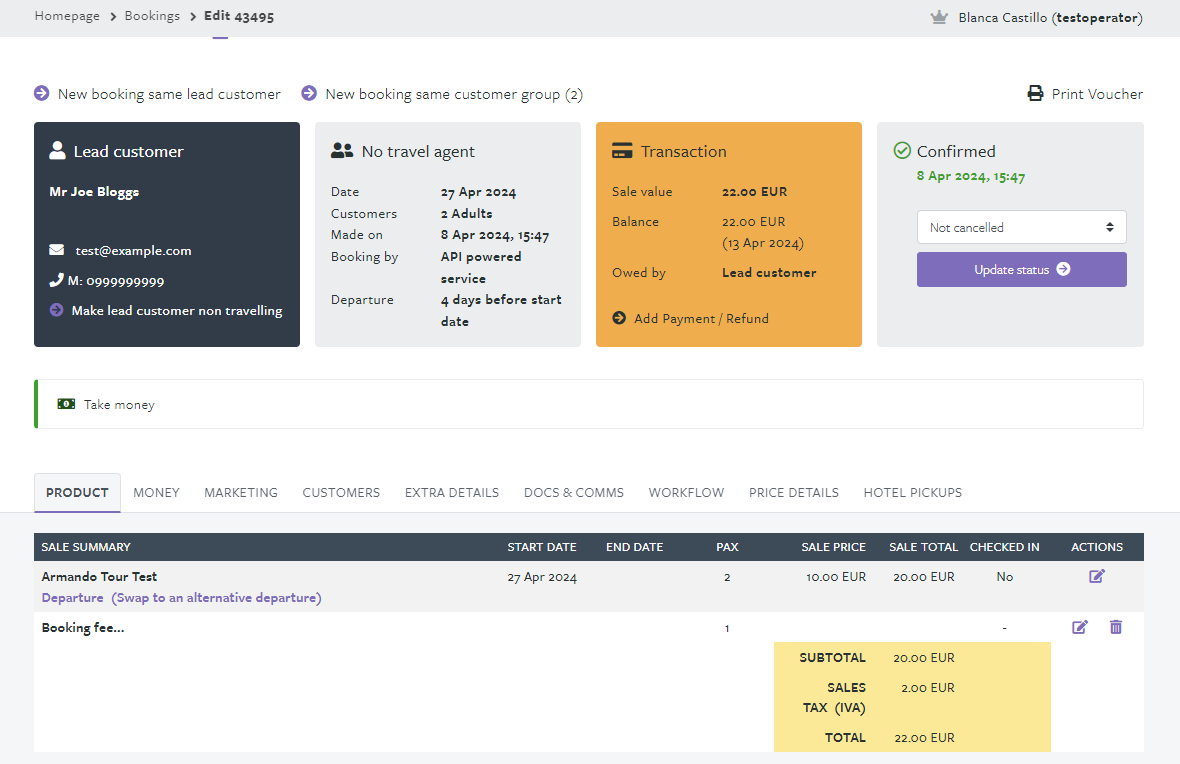Click the Take money link
The width and height of the screenshot is (1180, 764).
tap(119, 405)
